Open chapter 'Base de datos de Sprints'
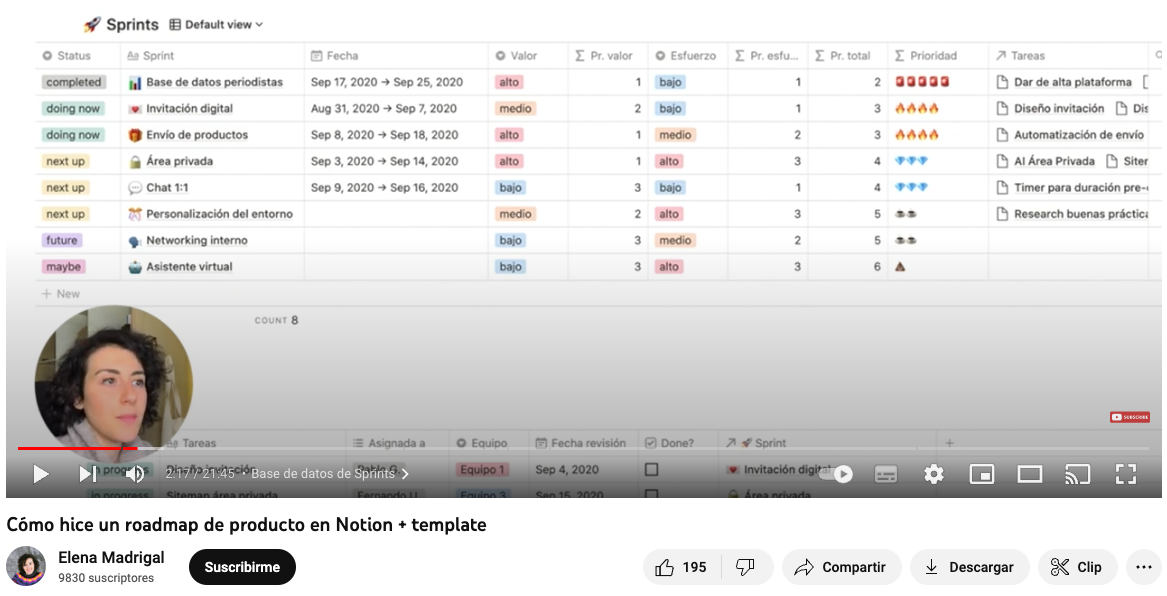 click(x=330, y=474)
